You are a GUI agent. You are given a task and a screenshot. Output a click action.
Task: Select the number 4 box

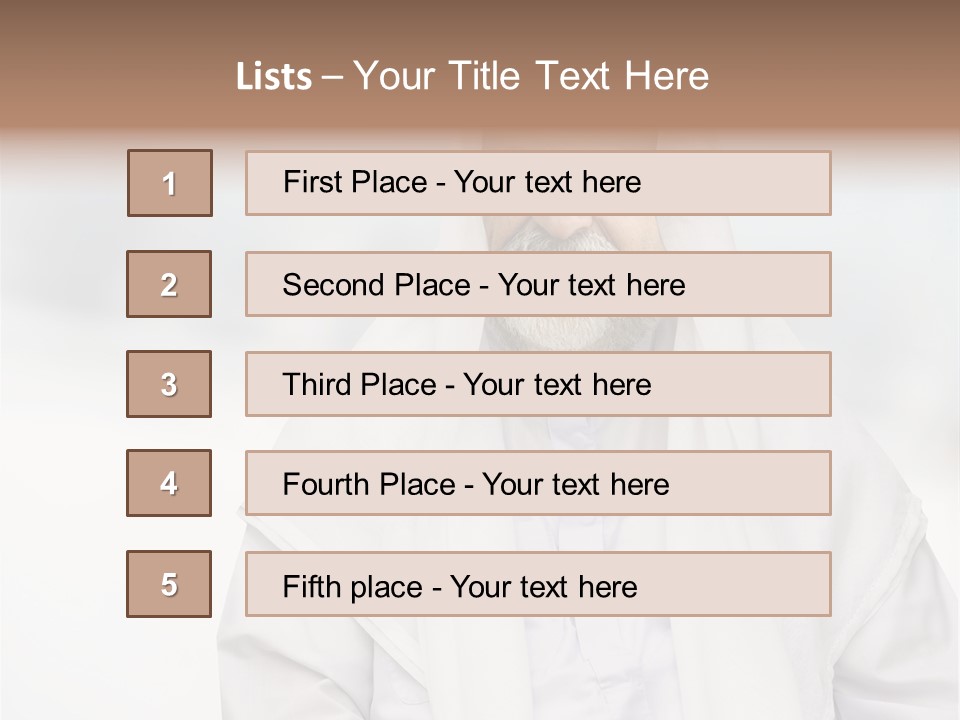(x=169, y=483)
